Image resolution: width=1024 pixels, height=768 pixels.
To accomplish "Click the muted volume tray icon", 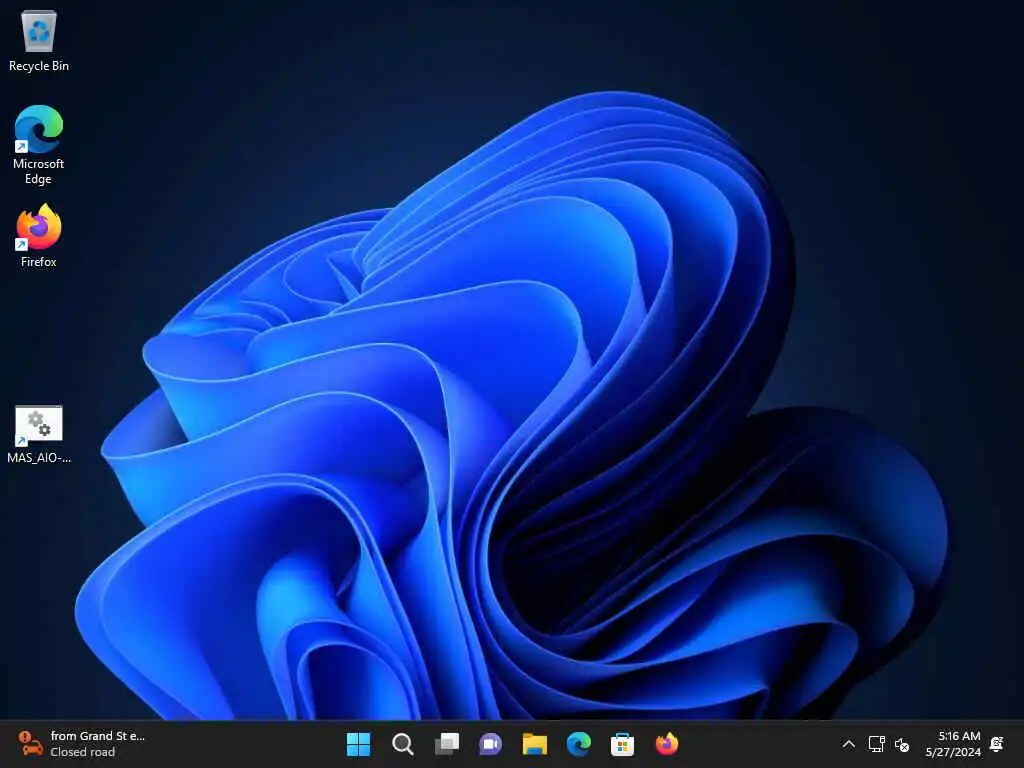I will coord(902,744).
